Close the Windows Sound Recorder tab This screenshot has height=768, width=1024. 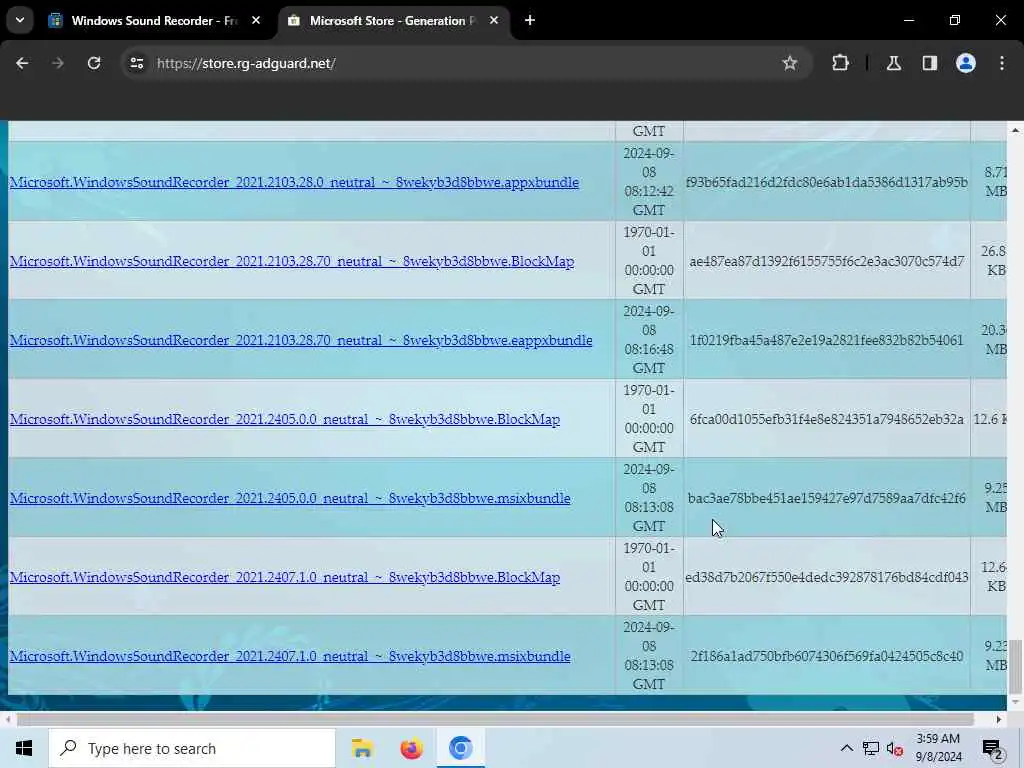tap(256, 21)
